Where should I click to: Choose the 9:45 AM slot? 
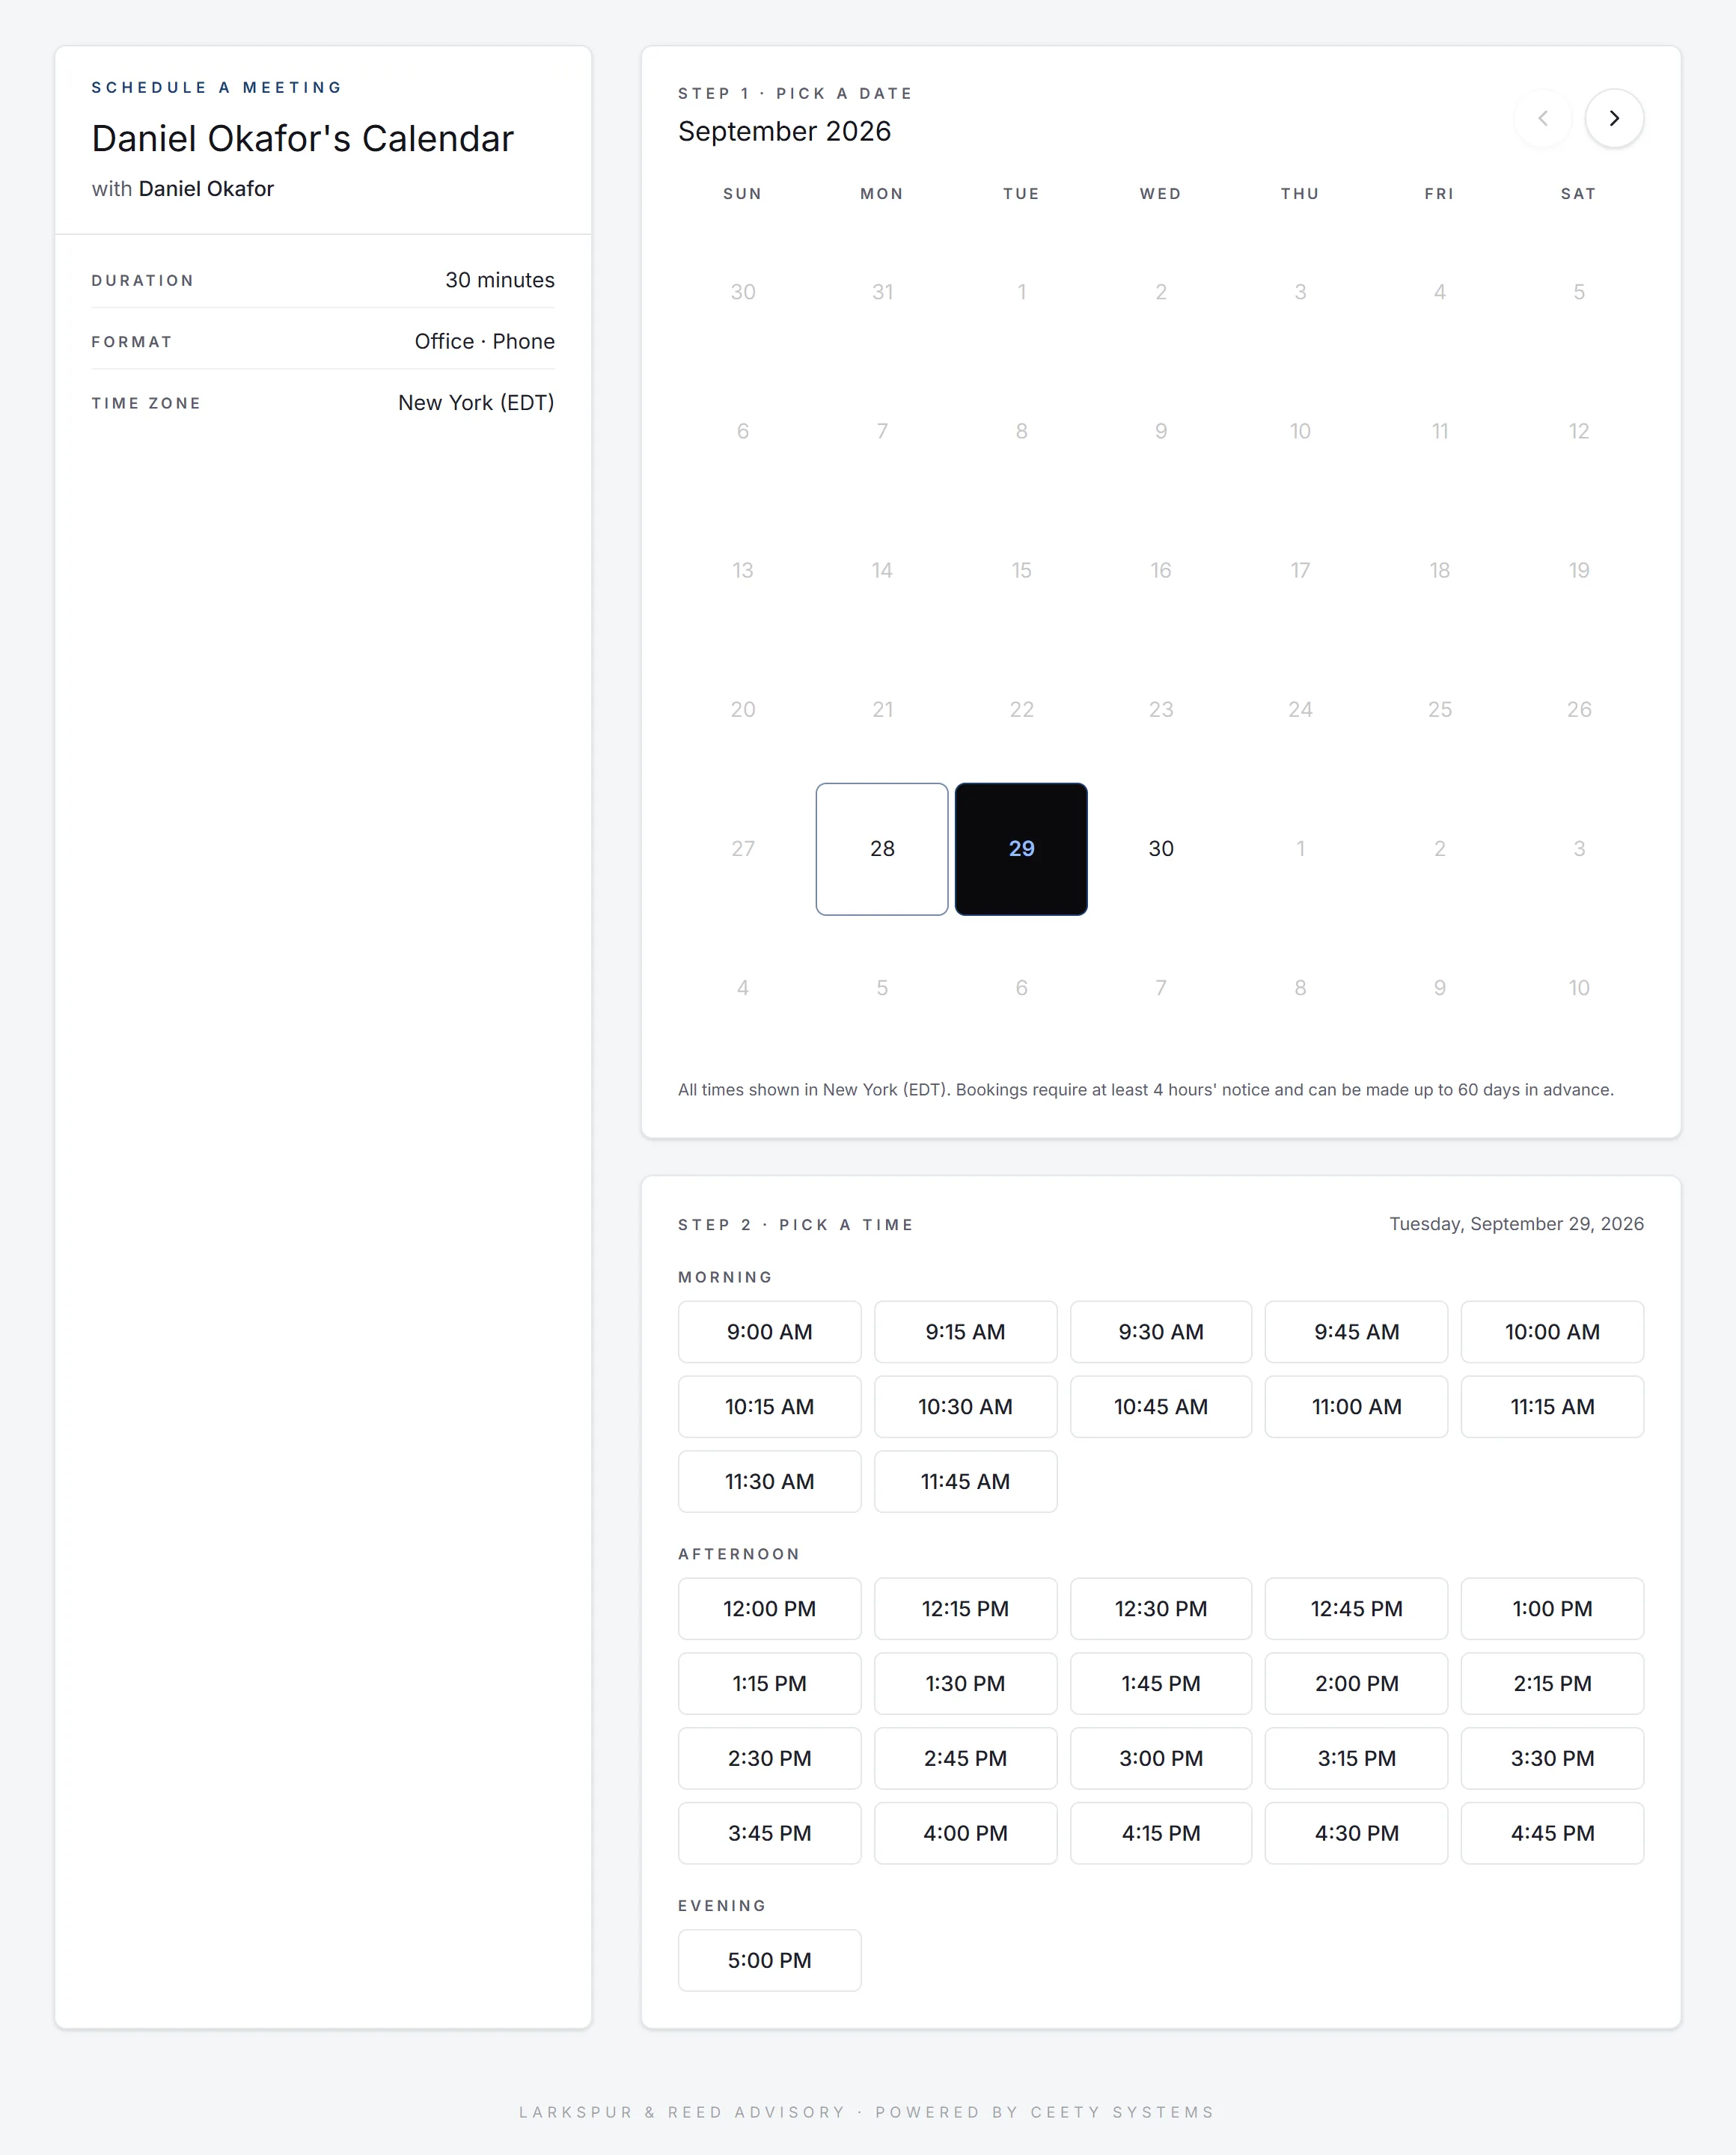point(1356,1332)
